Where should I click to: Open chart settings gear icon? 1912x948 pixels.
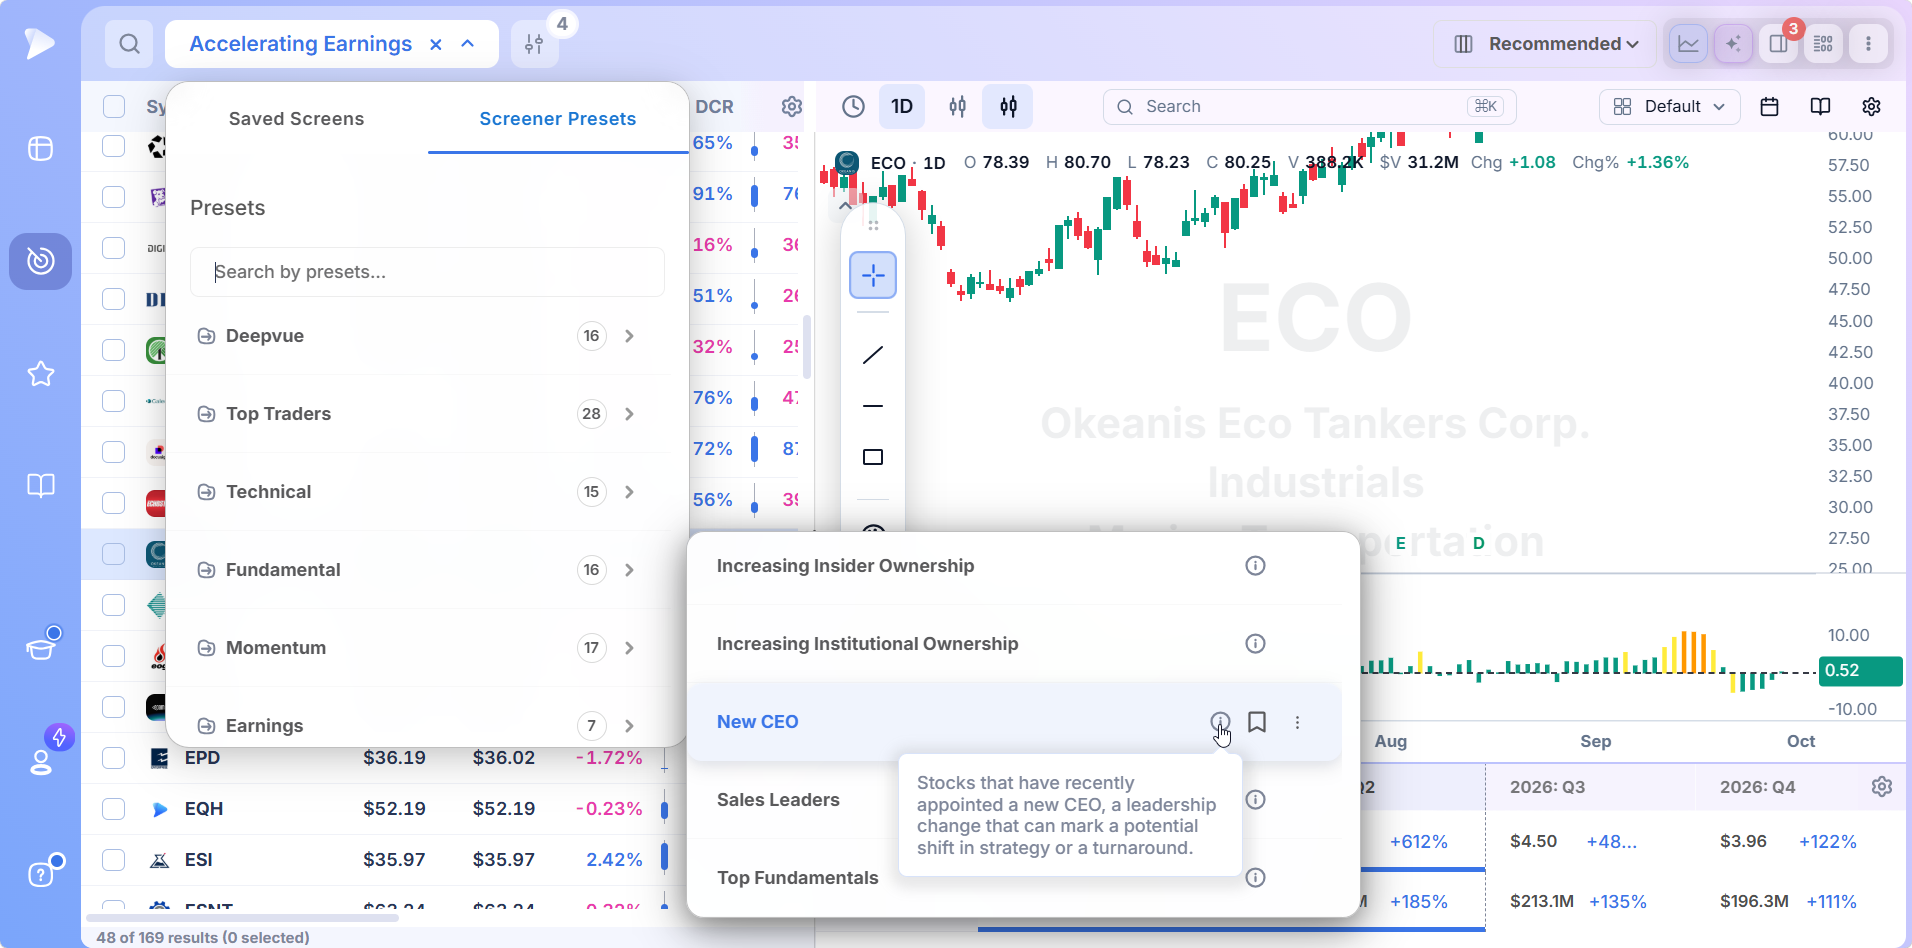point(1872,107)
